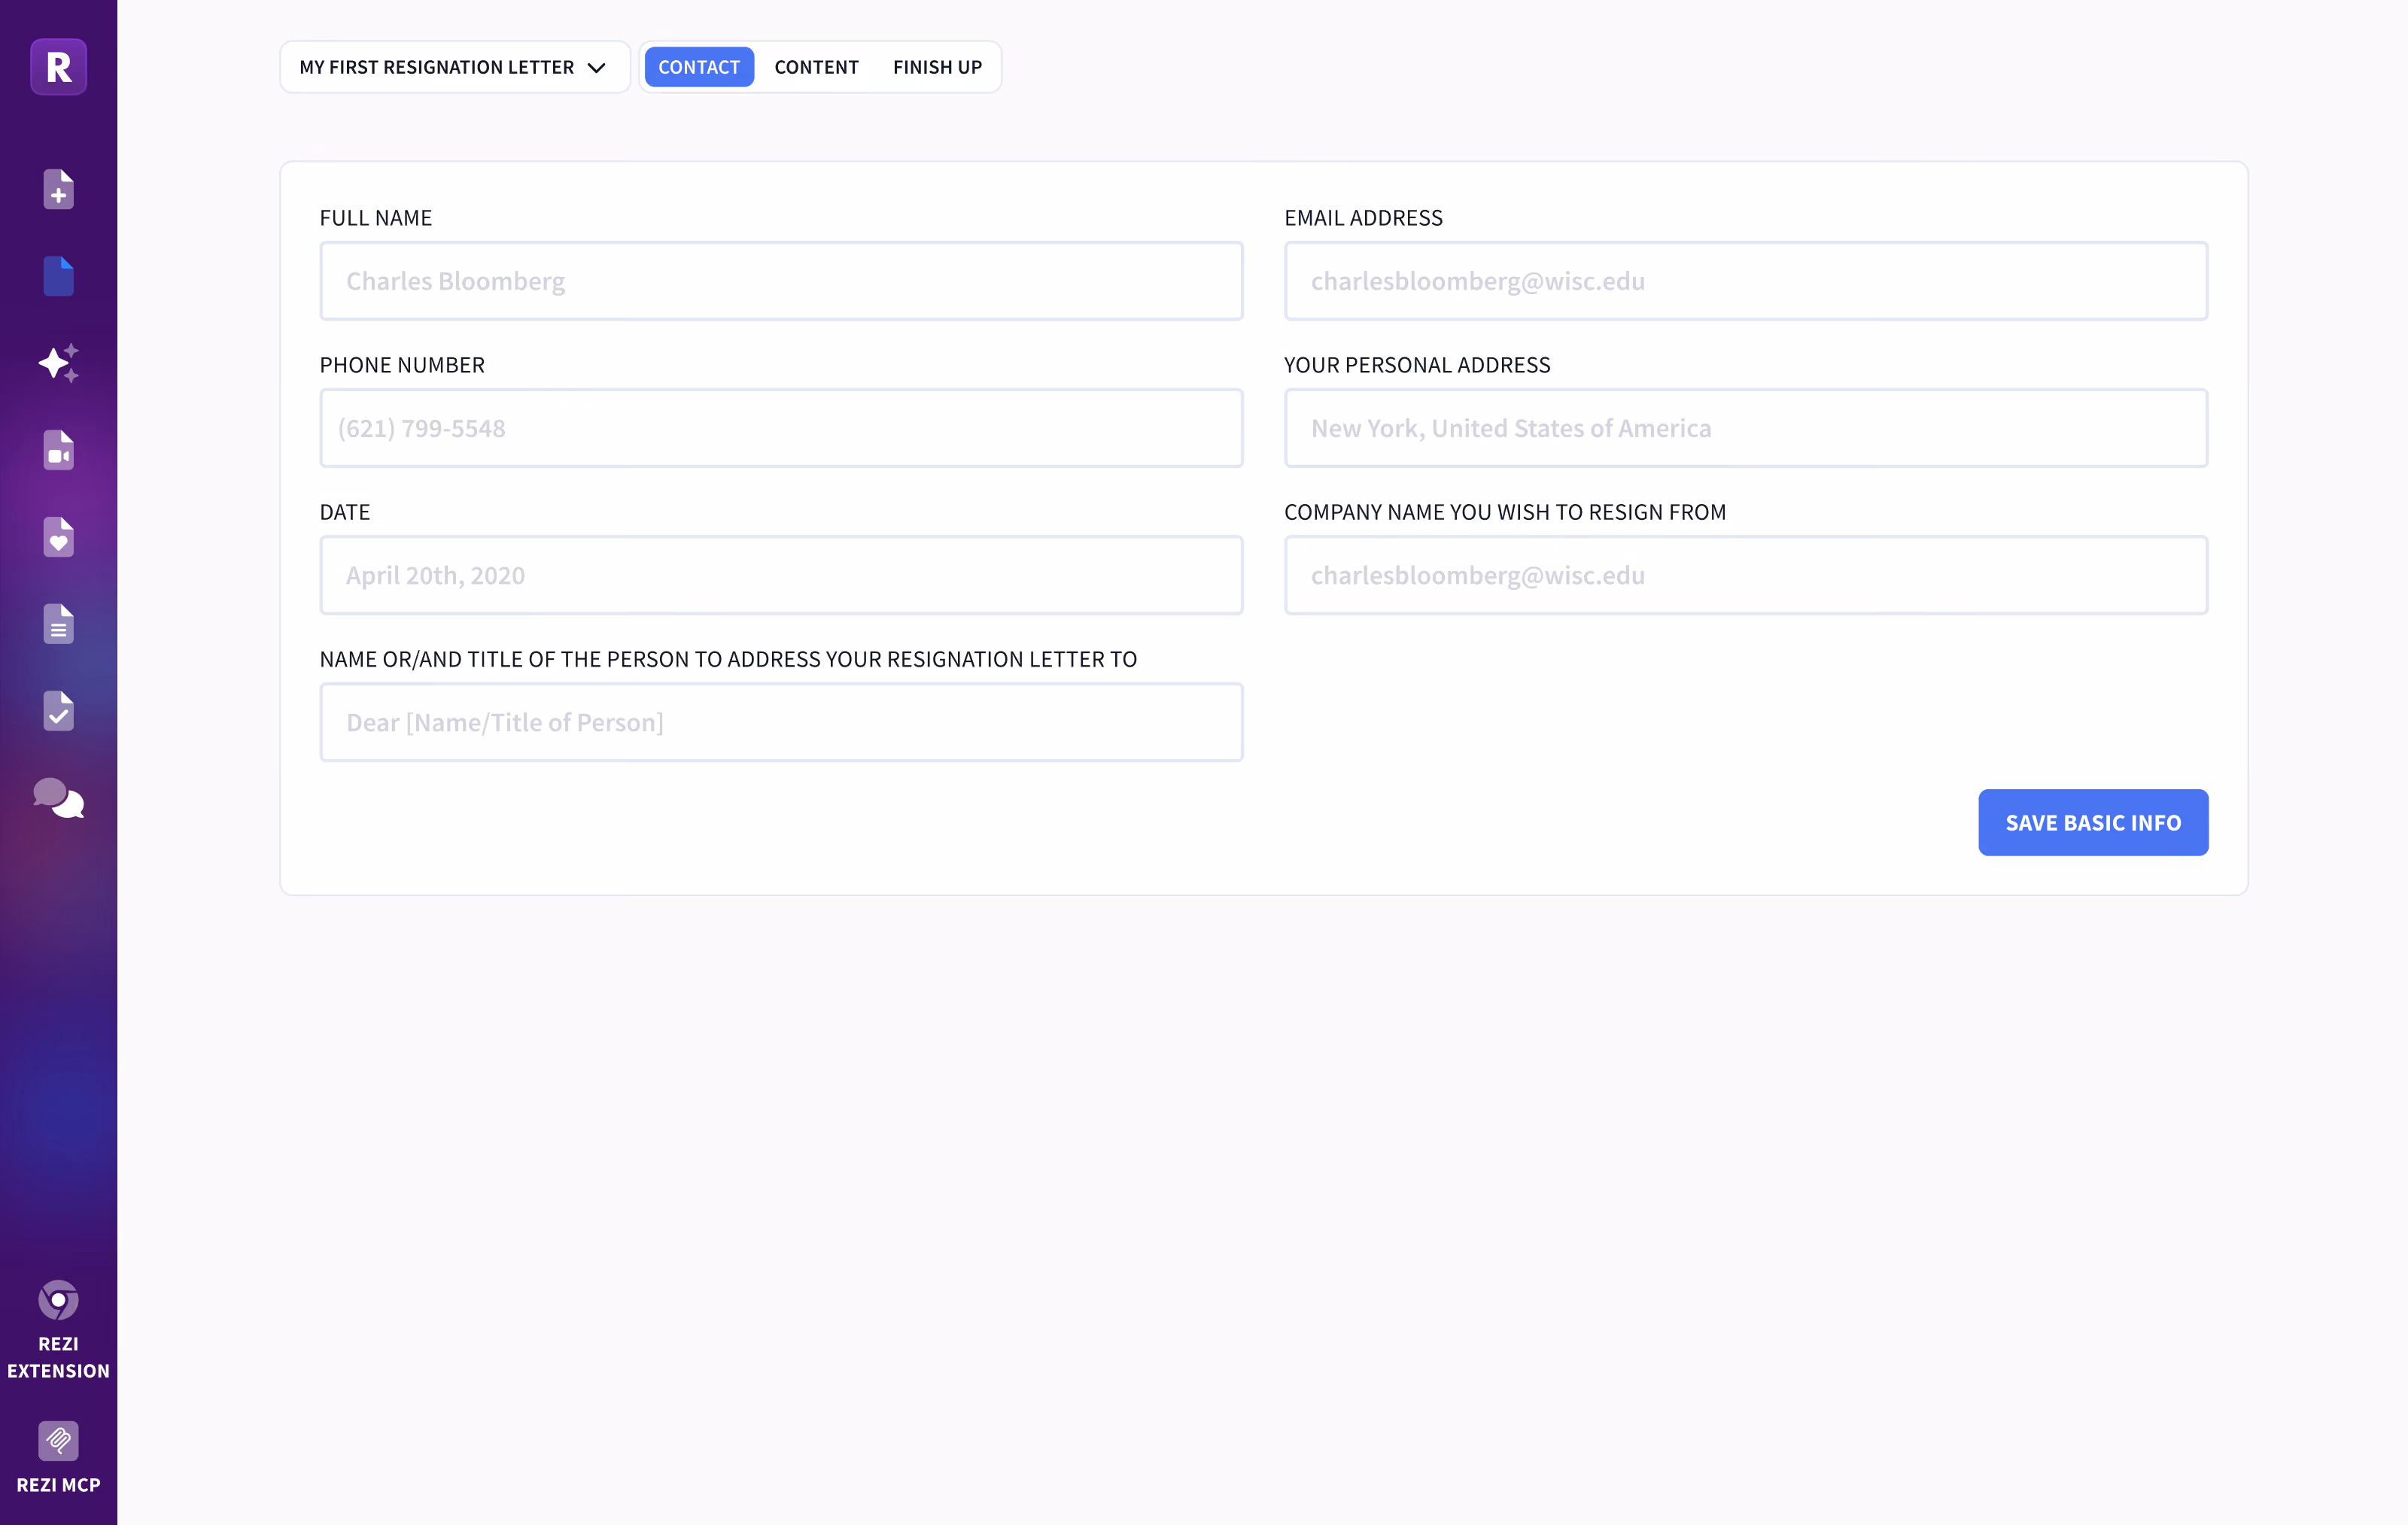The height and width of the screenshot is (1525, 2408).
Task: Click the Name Or/And Title label
Action: tap(728, 659)
